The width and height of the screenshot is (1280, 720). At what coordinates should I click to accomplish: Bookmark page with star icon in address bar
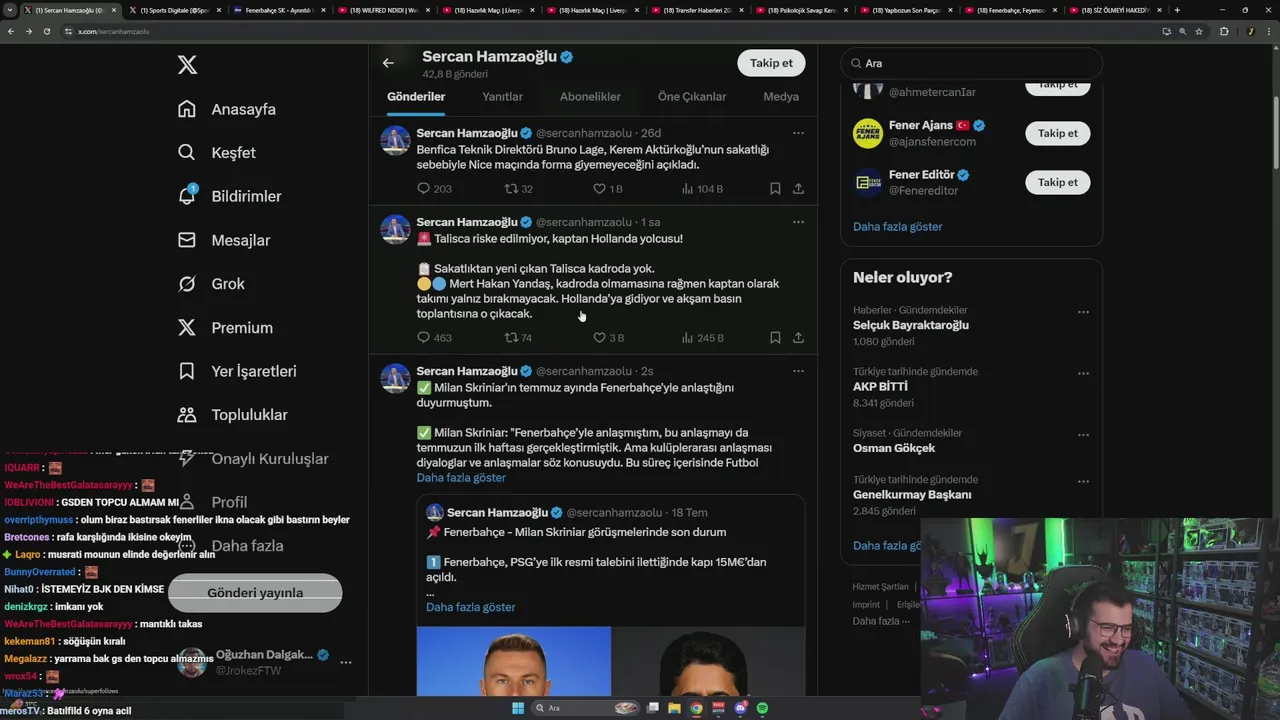[1199, 31]
